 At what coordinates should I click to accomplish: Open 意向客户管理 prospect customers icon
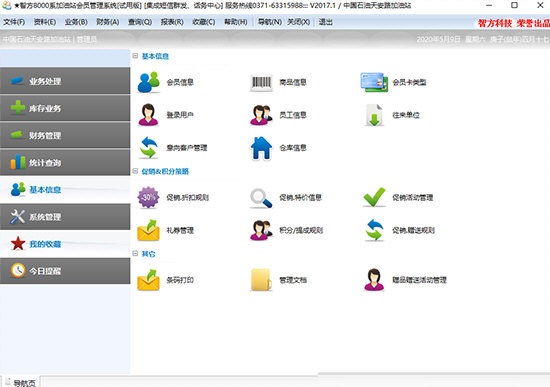pos(148,148)
